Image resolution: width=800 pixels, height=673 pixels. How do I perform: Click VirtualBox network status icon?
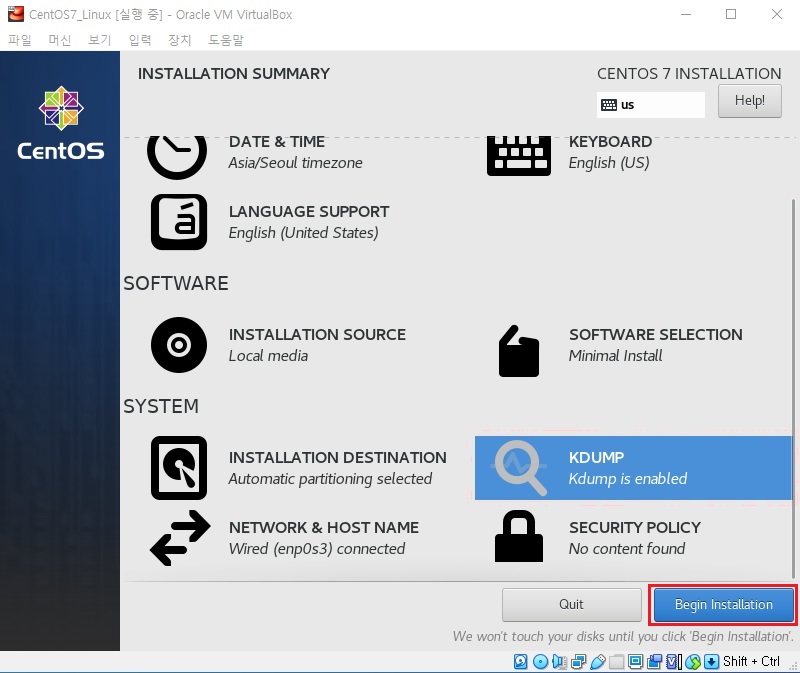click(x=579, y=662)
